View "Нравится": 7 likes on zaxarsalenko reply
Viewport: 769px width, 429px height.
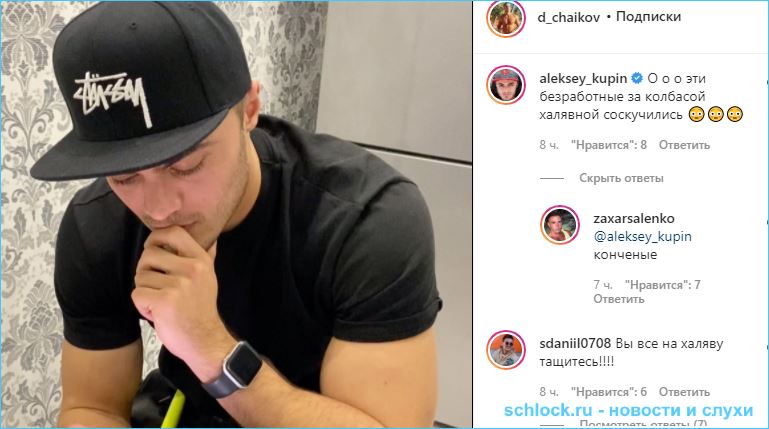(x=663, y=285)
